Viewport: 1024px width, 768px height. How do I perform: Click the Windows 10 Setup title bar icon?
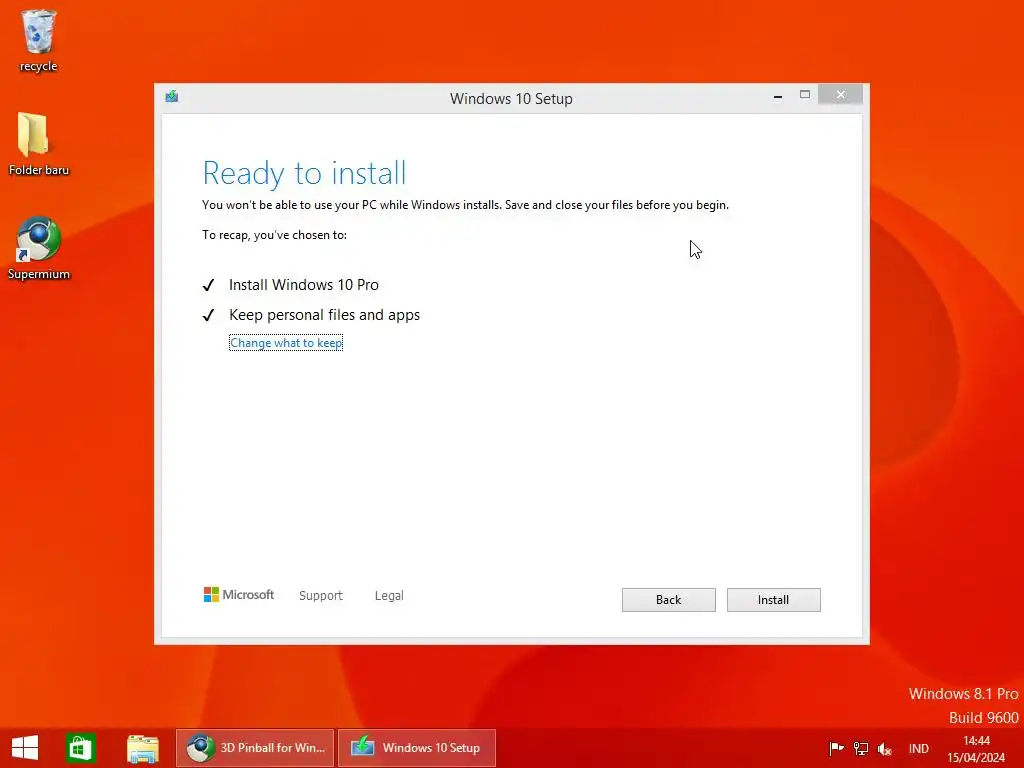[x=172, y=97]
